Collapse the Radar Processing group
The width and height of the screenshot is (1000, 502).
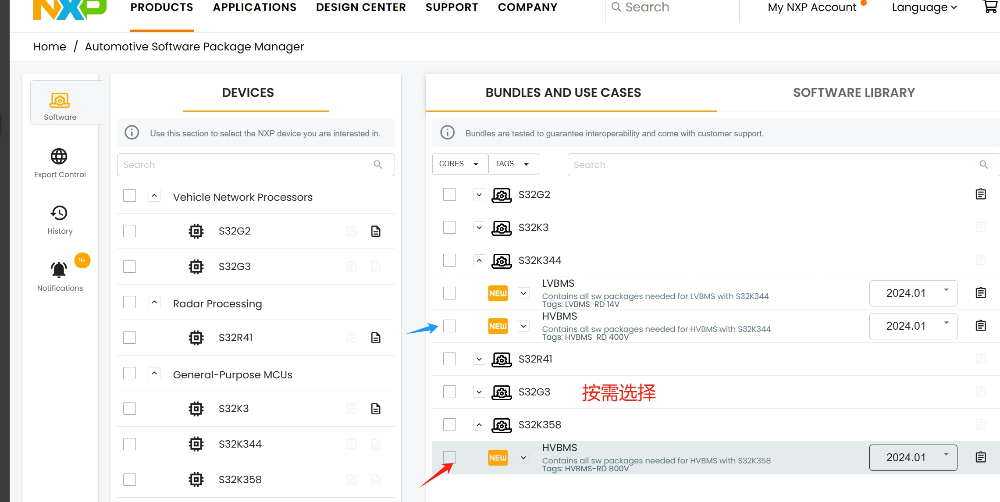click(155, 303)
